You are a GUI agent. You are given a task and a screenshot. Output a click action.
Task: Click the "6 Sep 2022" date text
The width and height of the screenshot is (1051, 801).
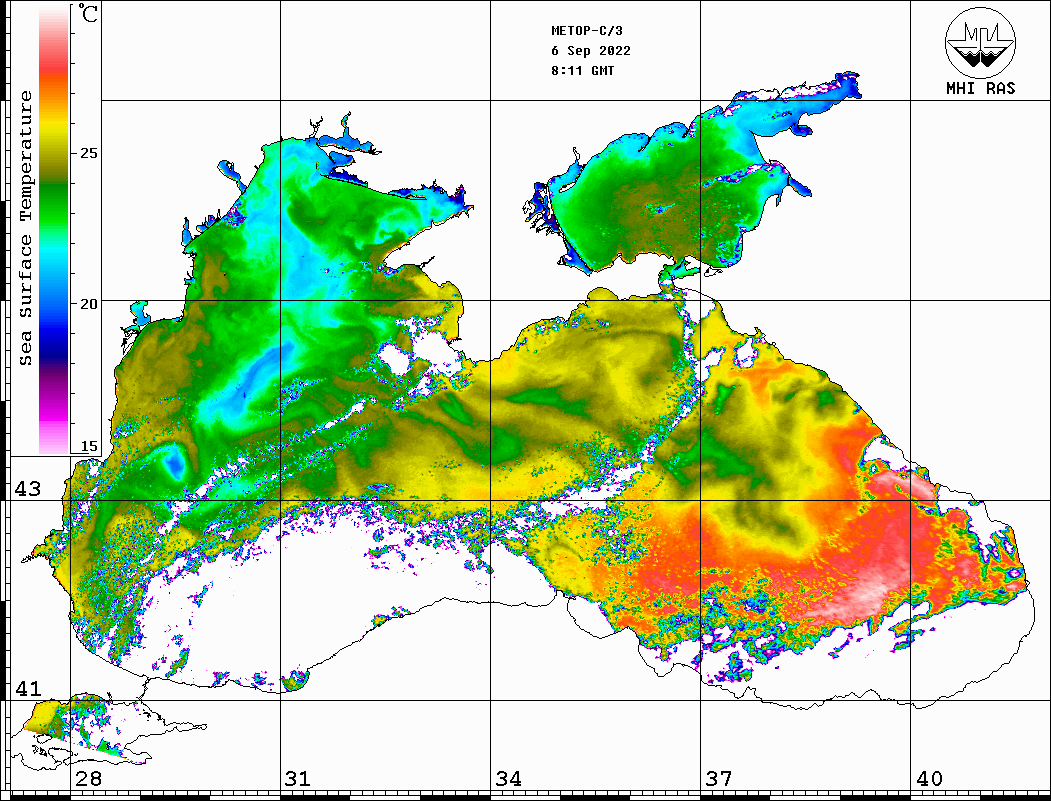(591, 51)
